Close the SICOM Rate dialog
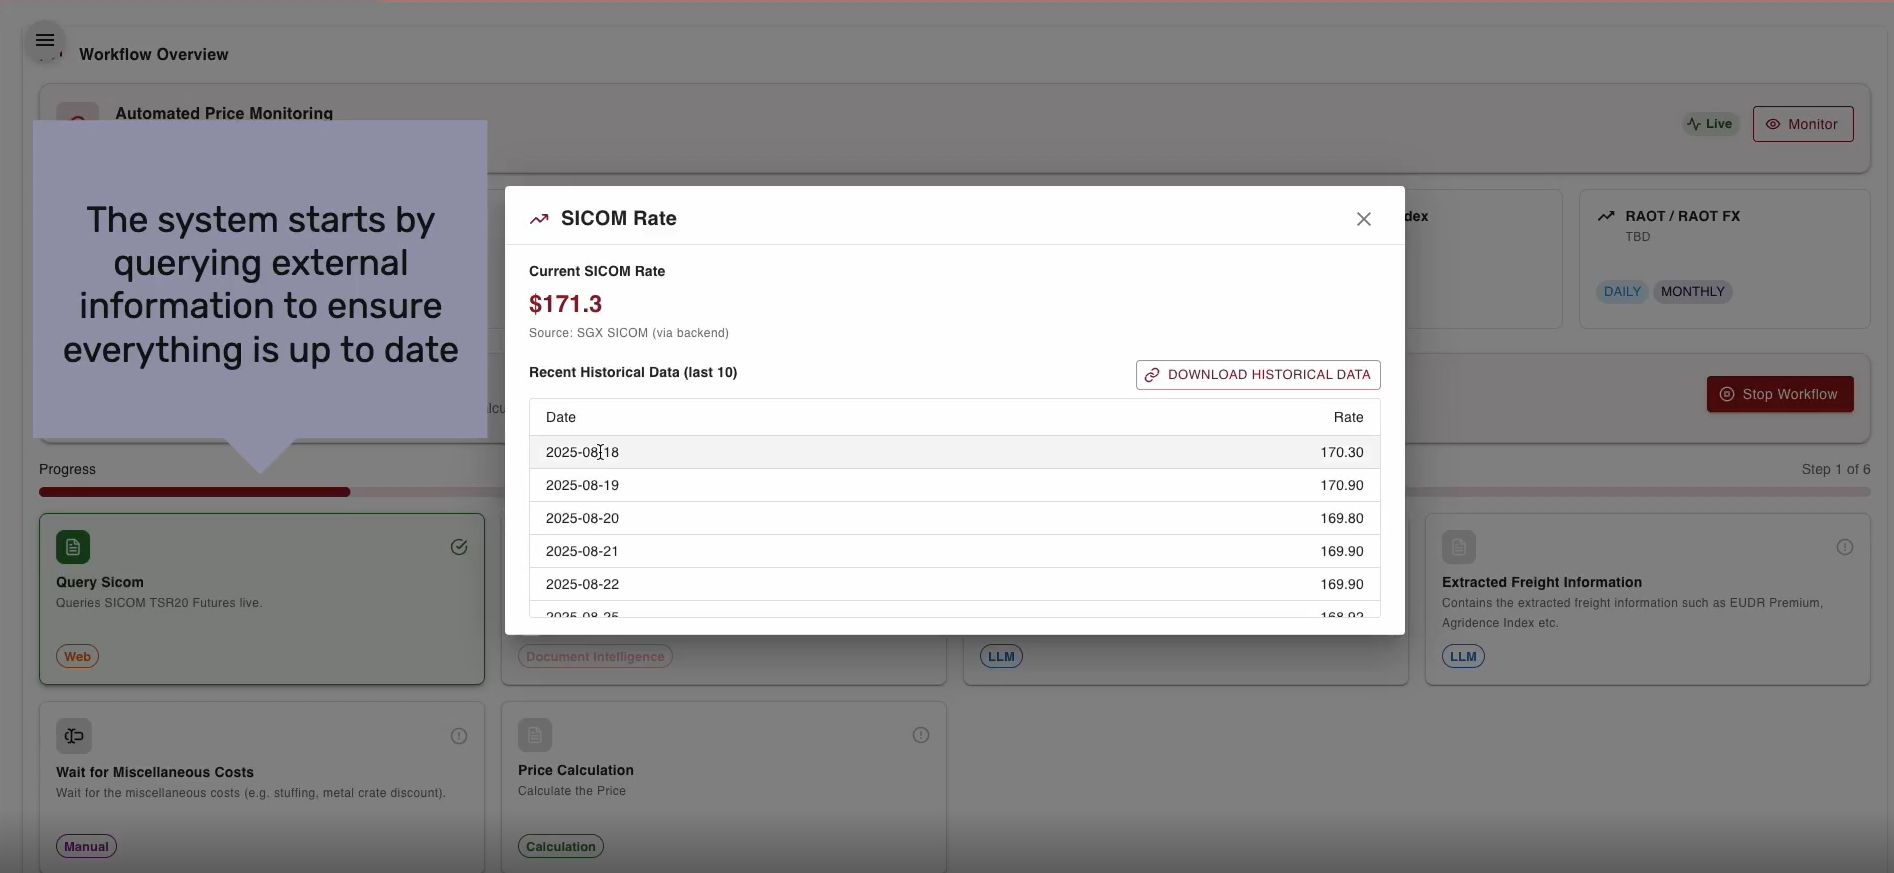1894x873 pixels. pos(1363,219)
